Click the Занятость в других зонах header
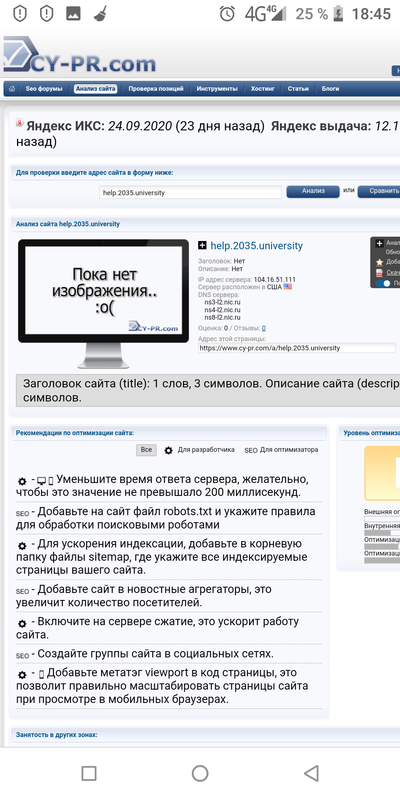Viewport: 400px width, 800px height. point(56,735)
